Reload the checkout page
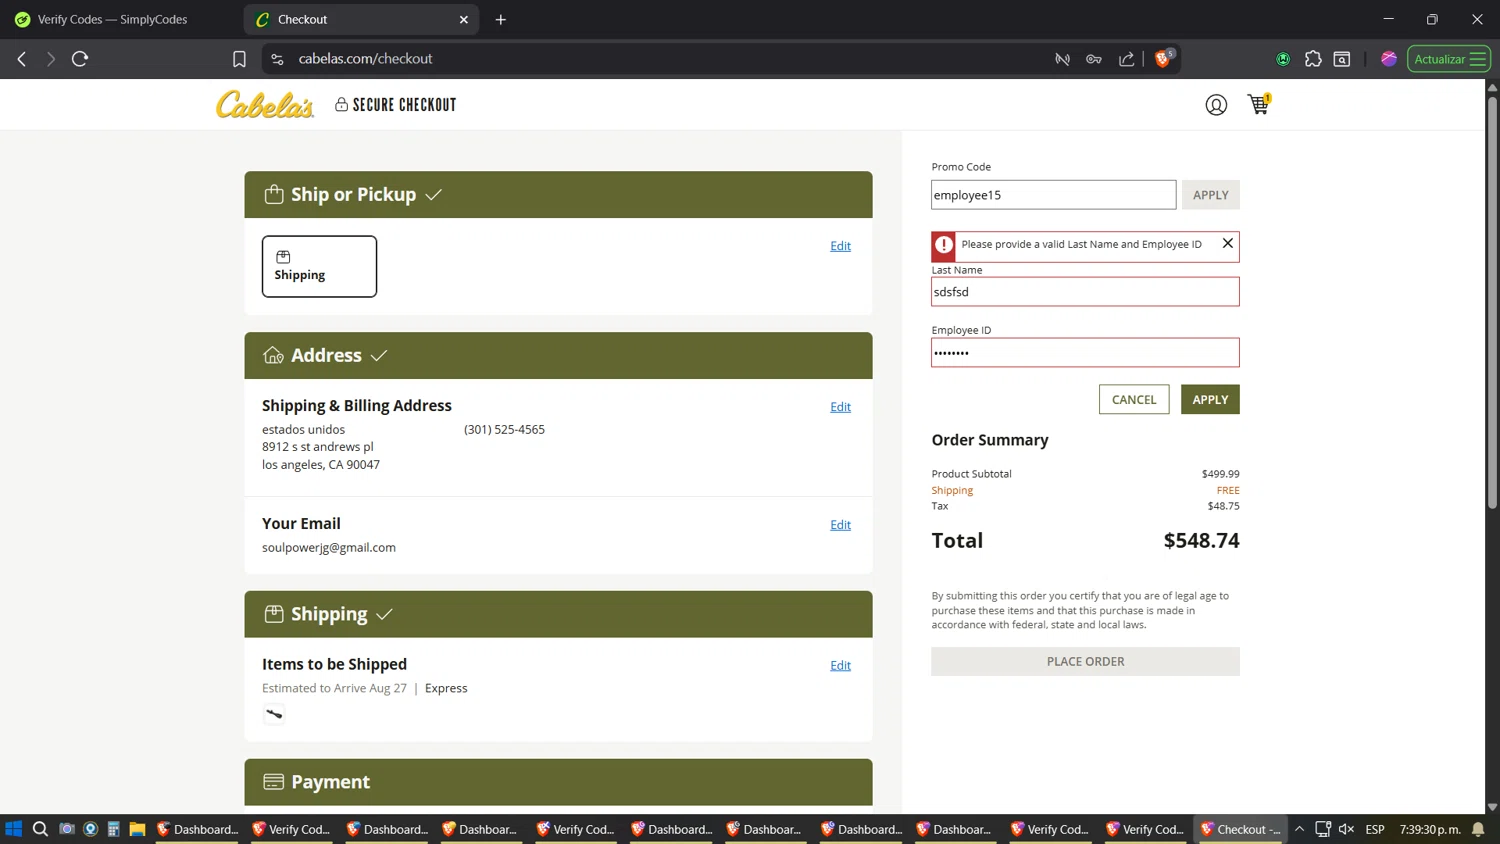The width and height of the screenshot is (1500, 844). coord(80,59)
